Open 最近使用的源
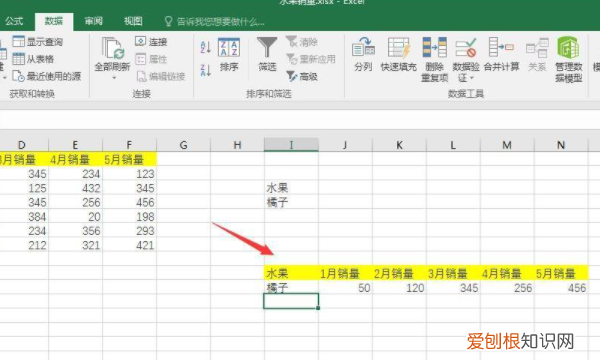Viewport: 600px width, 360px height. pos(47,76)
